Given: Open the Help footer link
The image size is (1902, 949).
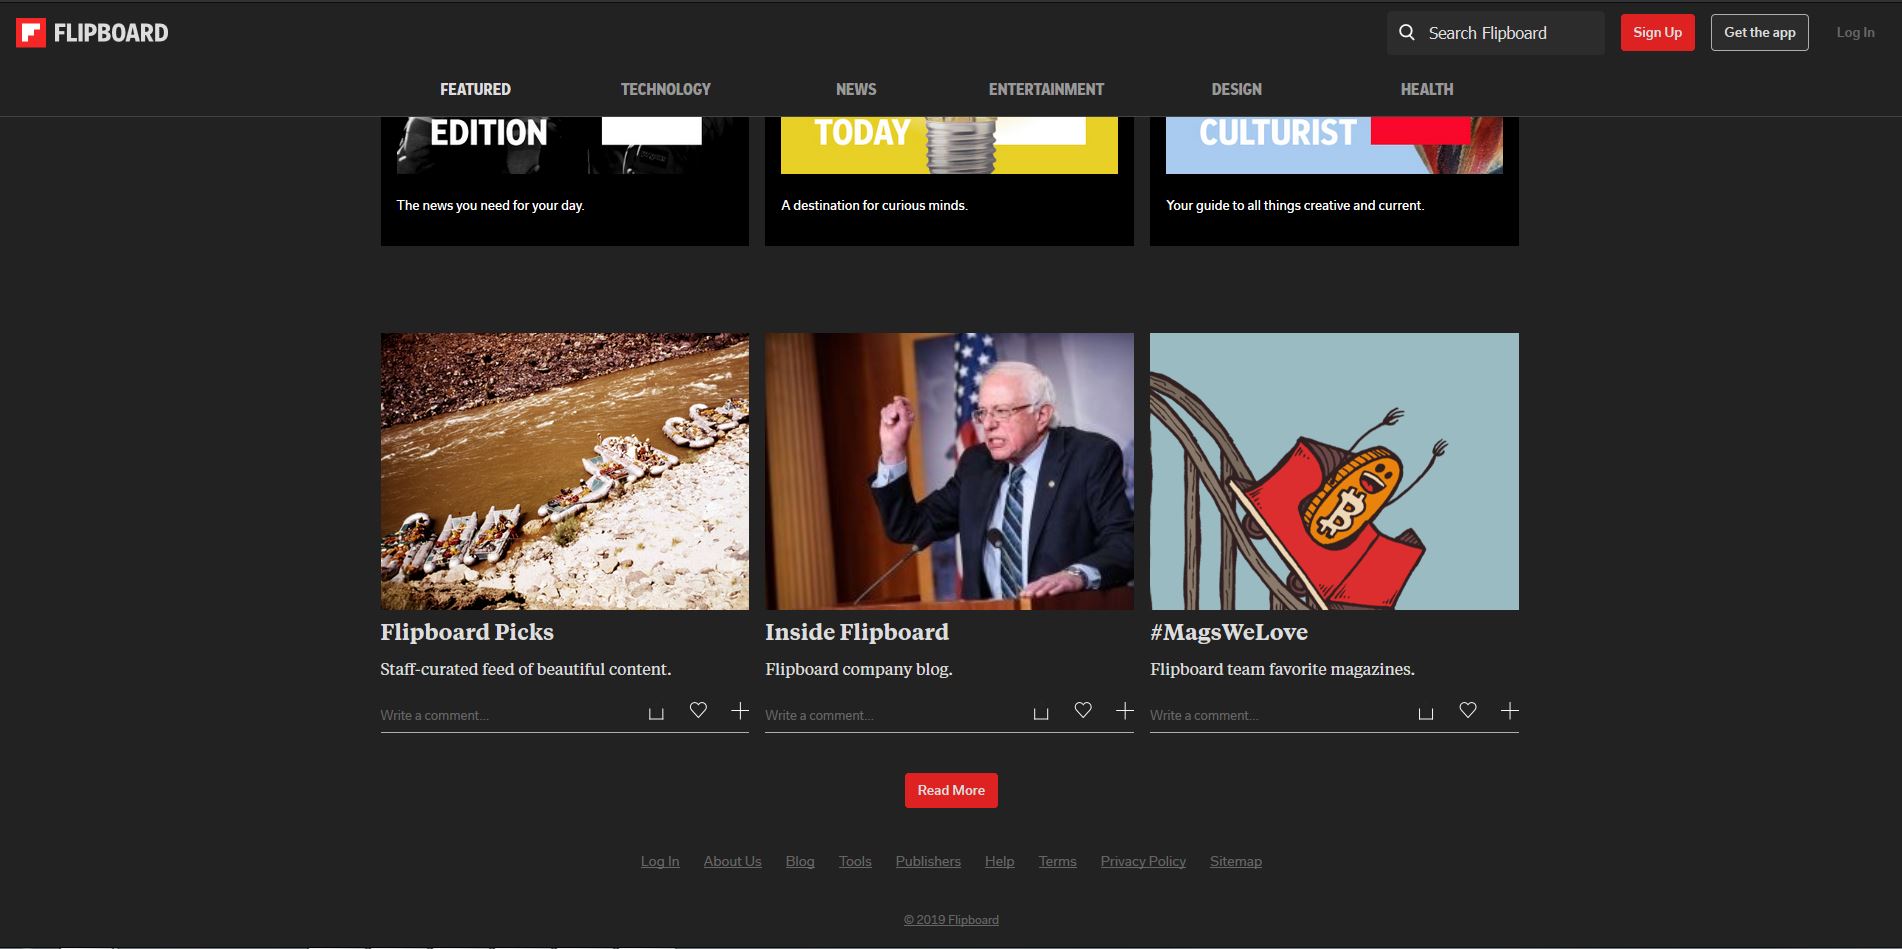Looking at the screenshot, I should tap(999, 861).
